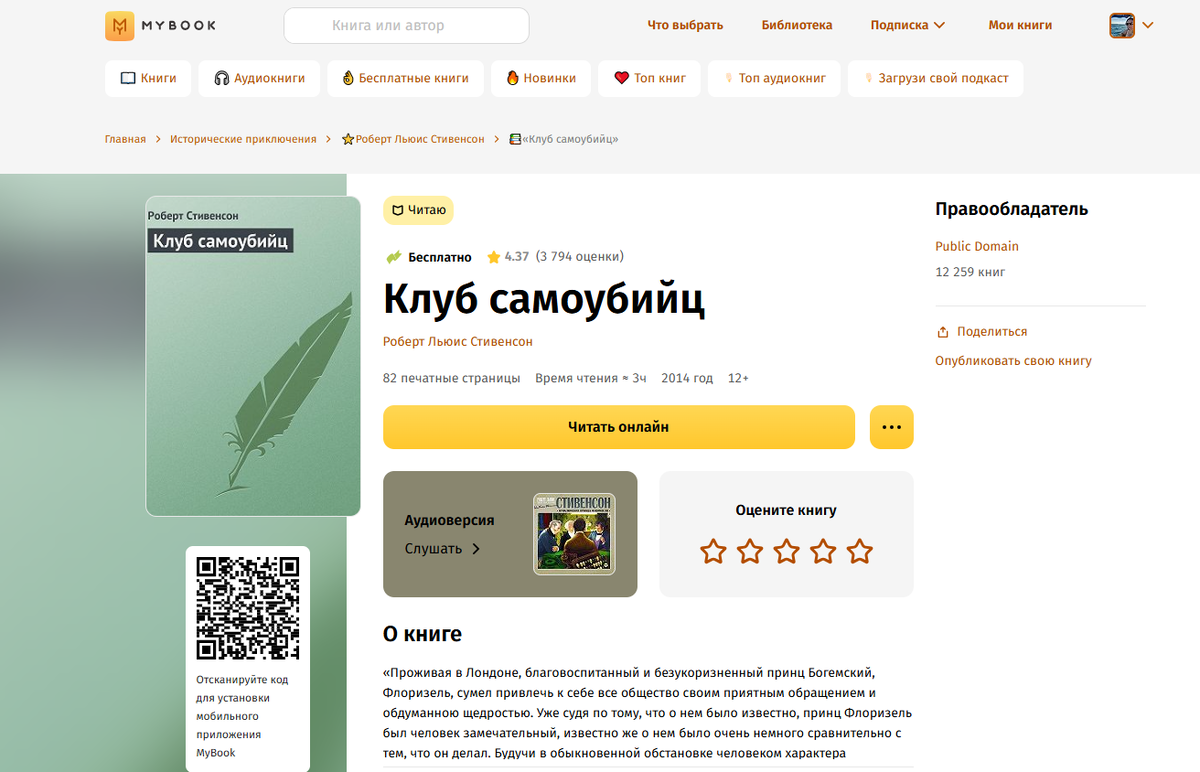
Task: Select the Бесплатные книги tab
Action: [x=405, y=78]
